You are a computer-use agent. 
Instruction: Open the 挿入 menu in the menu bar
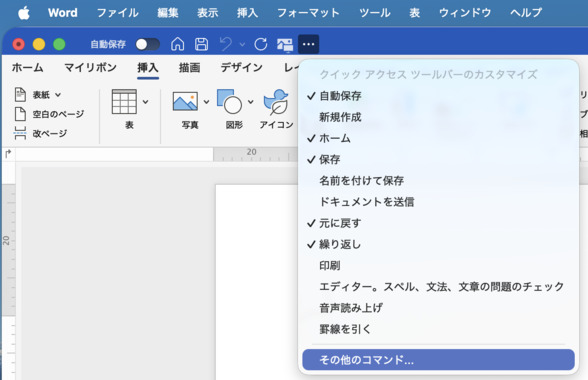coord(247,13)
